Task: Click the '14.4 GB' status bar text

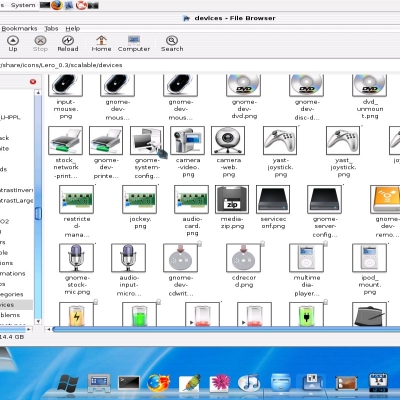Action: pos(12,337)
